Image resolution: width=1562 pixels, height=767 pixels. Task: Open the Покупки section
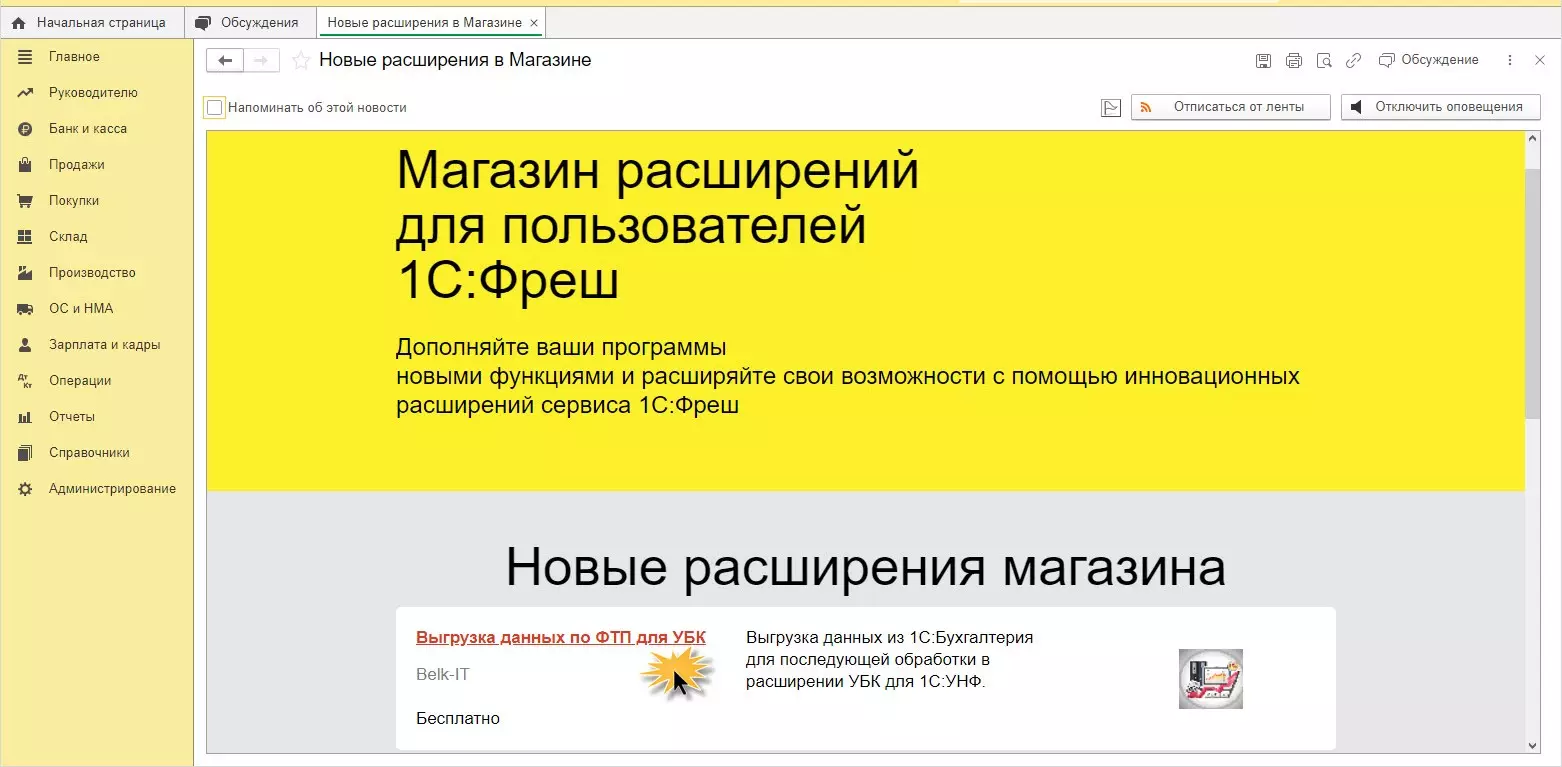click(x=74, y=201)
